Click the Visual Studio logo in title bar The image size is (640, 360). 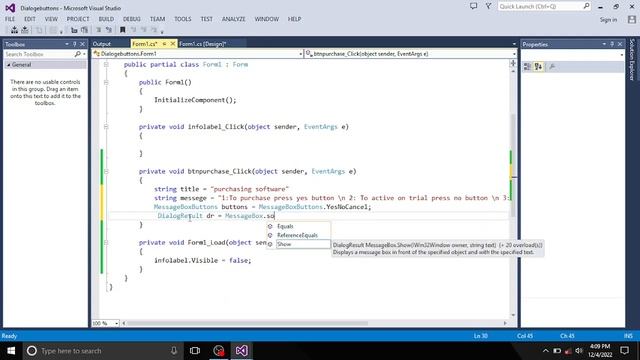click(10, 8)
